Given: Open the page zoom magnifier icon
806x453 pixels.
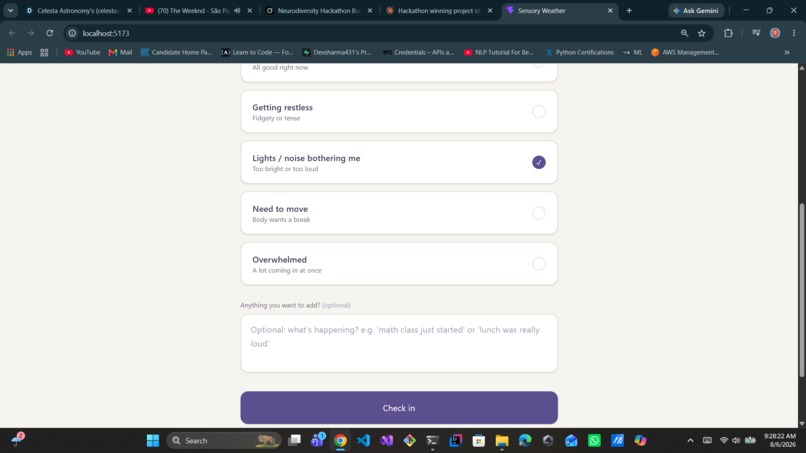Looking at the screenshot, I should tap(684, 33).
